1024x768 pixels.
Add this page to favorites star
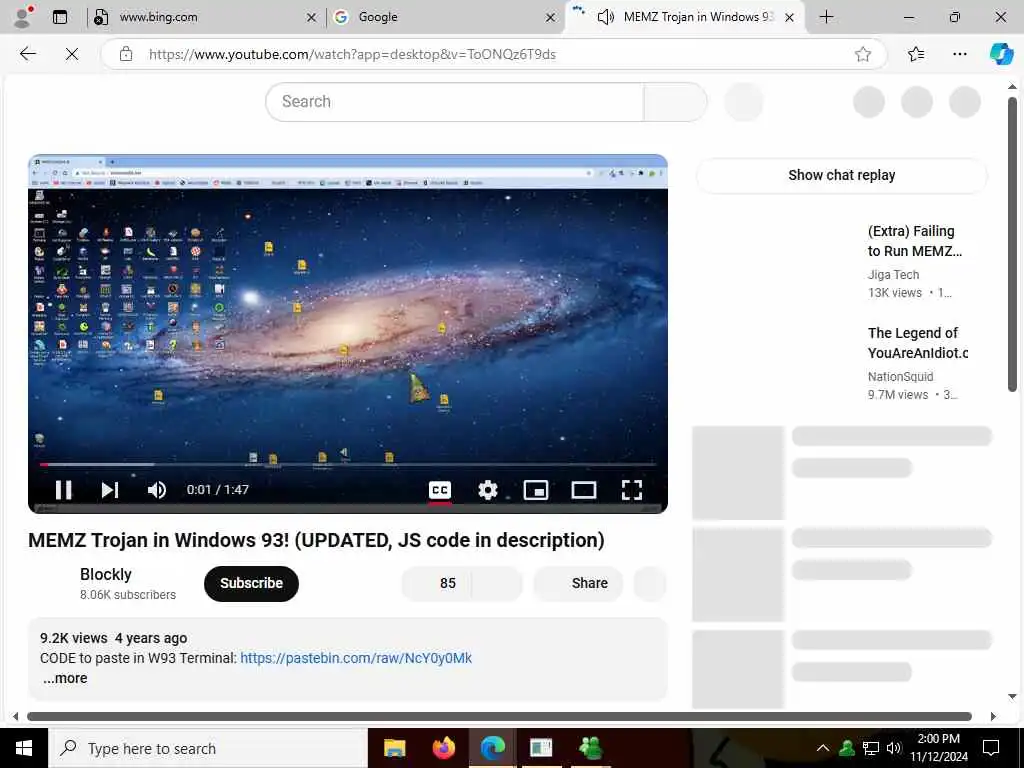(863, 54)
